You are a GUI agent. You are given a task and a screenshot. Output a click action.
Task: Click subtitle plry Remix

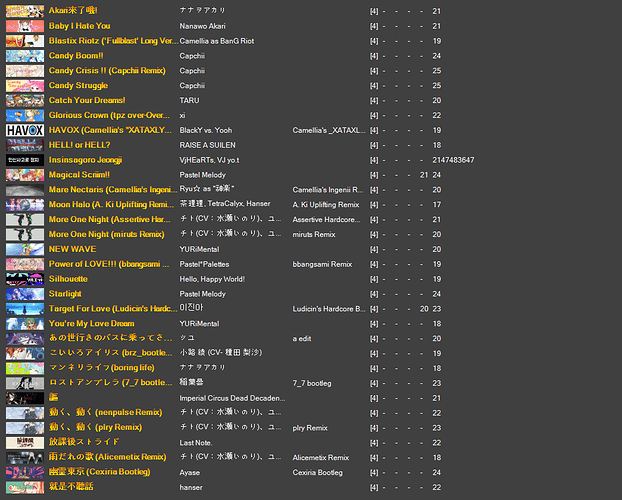pos(310,428)
